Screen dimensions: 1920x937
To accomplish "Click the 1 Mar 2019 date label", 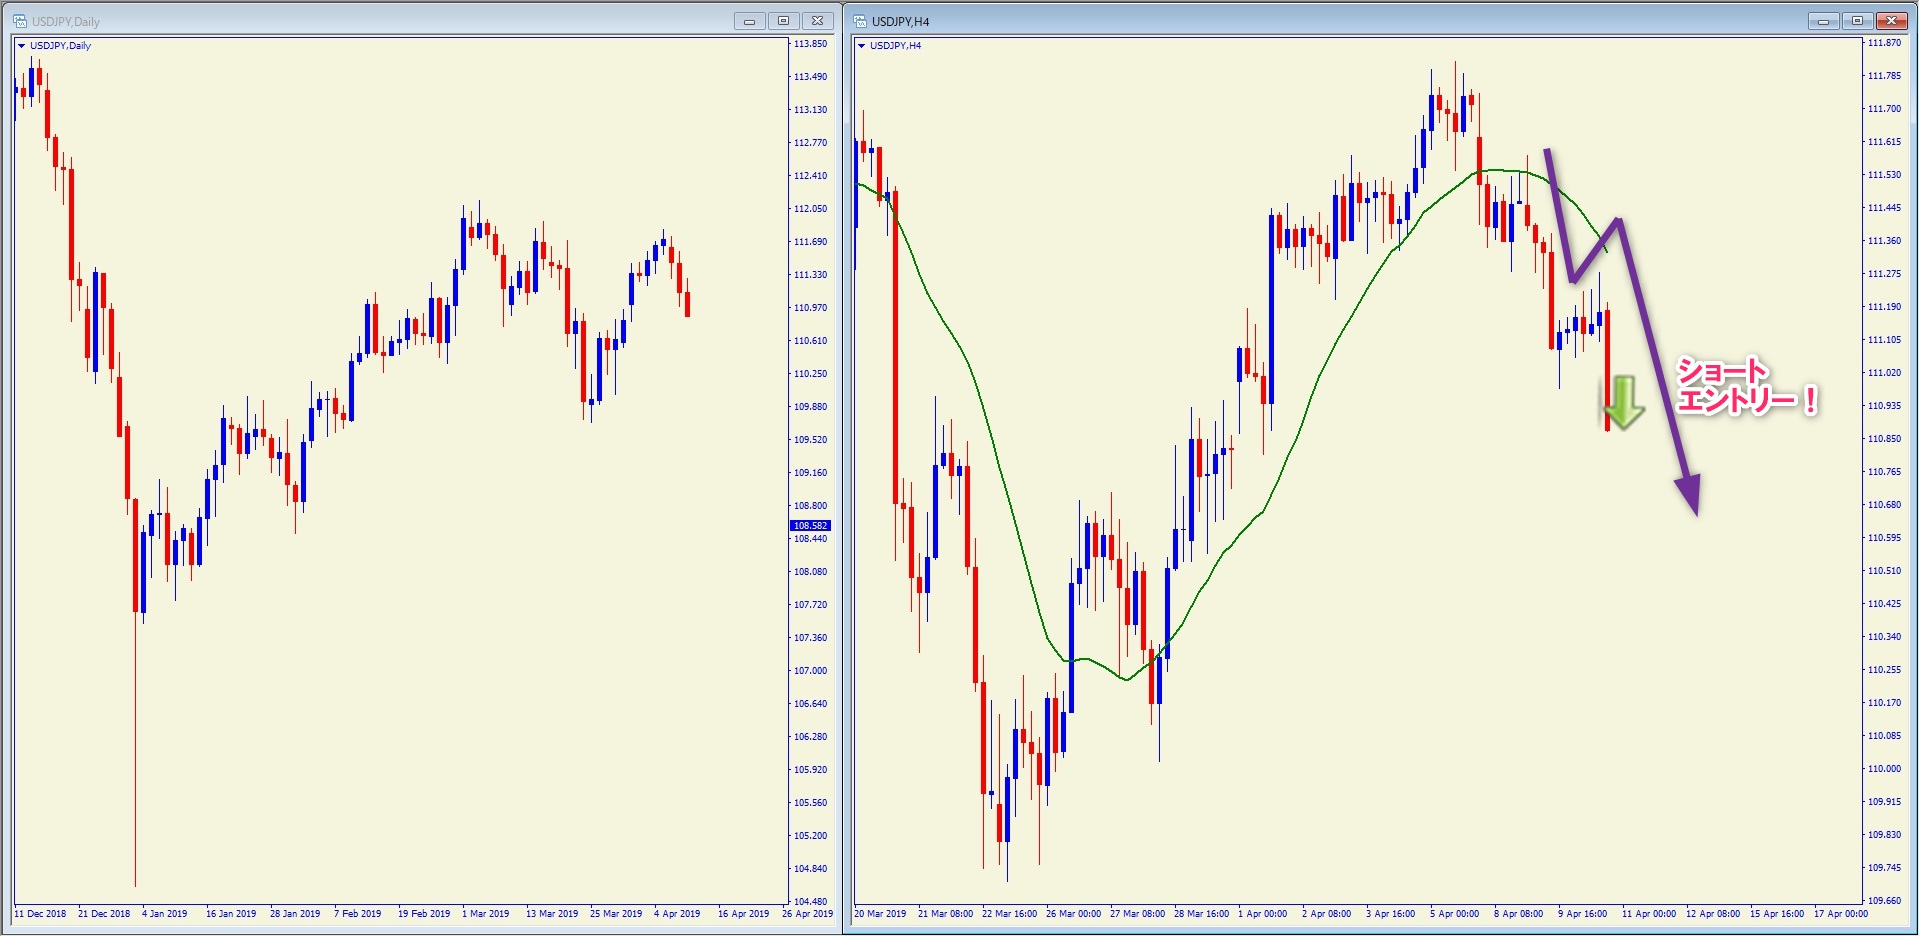I will pos(486,914).
